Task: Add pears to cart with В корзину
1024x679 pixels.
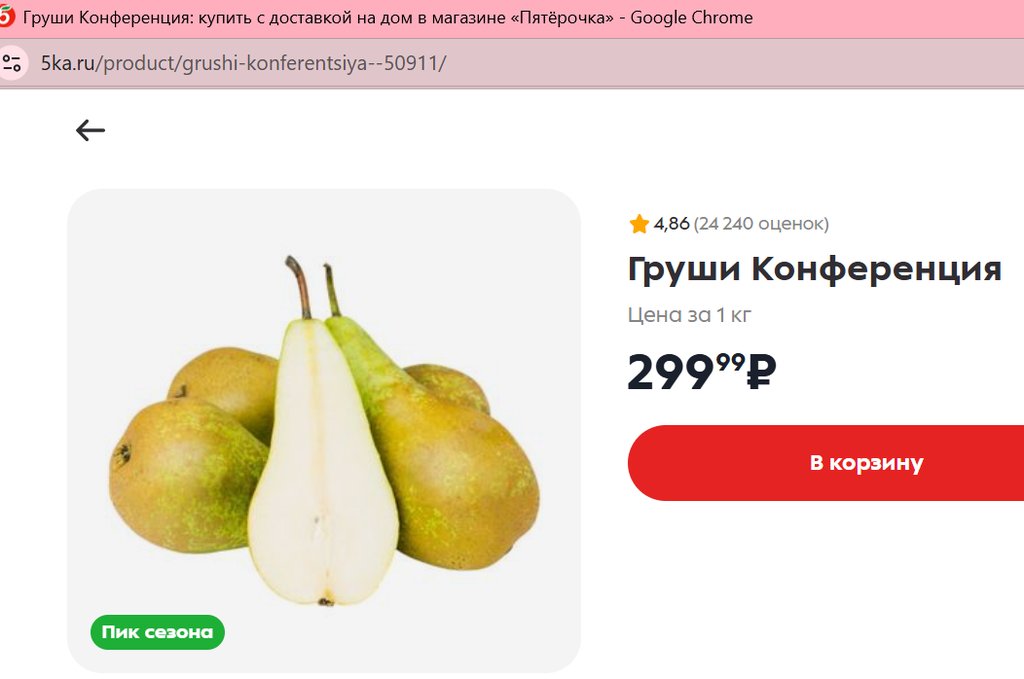Action: (x=825, y=463)
